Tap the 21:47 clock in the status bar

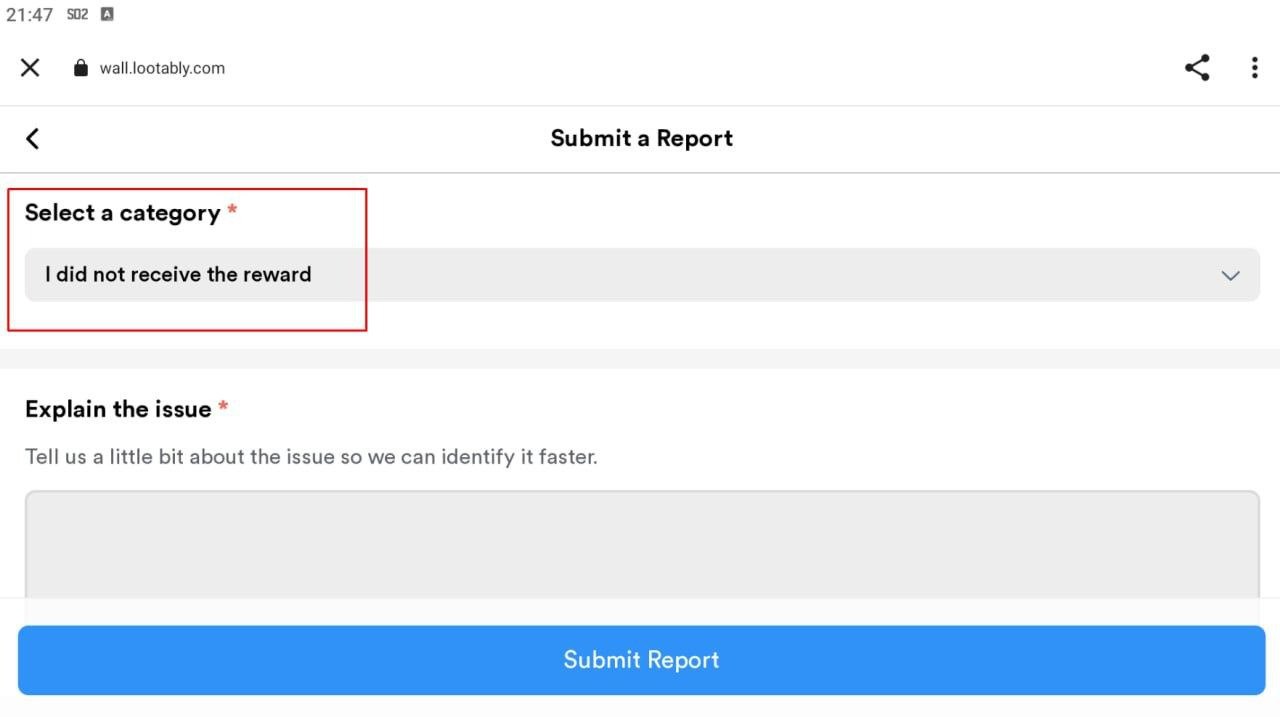[30, 15]
